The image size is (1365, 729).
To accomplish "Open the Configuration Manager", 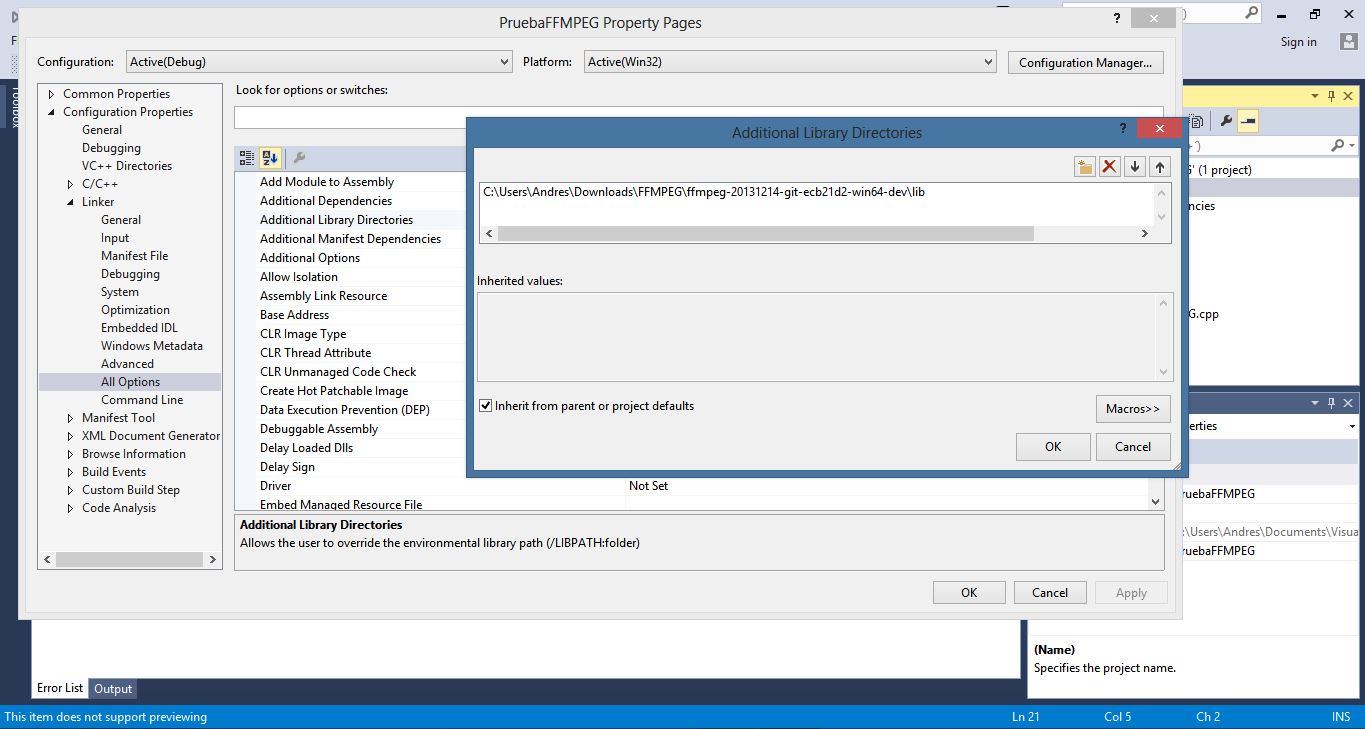I will tap(1085, 61).
